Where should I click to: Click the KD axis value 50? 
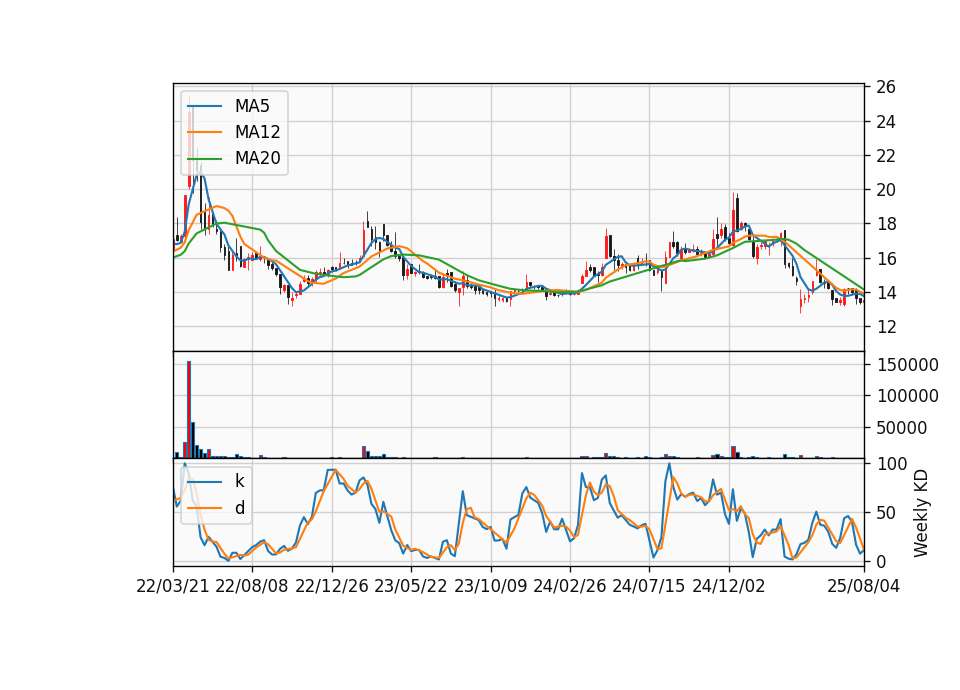pos(886,513)
